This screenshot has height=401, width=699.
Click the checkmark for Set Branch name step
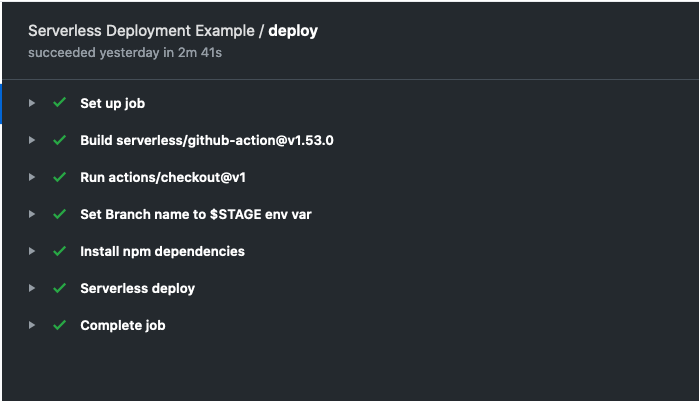(x=60, y=214)
